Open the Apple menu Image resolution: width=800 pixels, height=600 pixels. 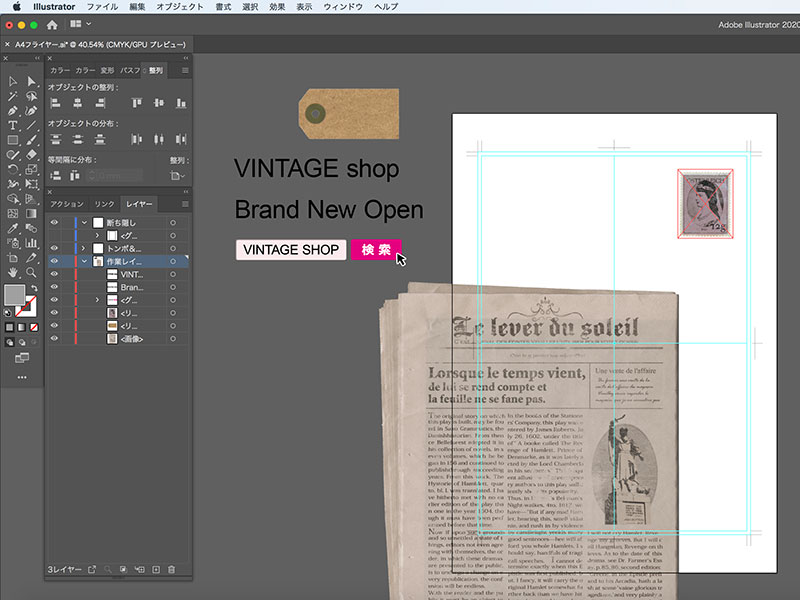click(16, 7)
